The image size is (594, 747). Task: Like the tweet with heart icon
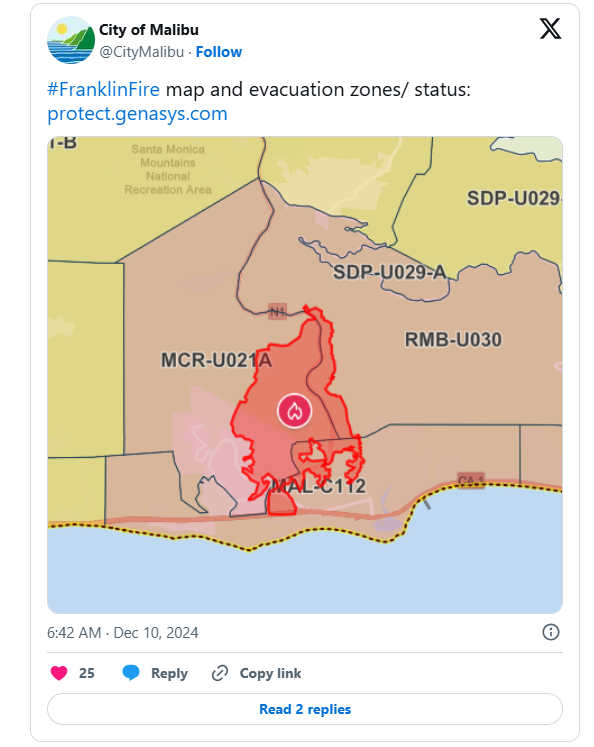(59, 673)
